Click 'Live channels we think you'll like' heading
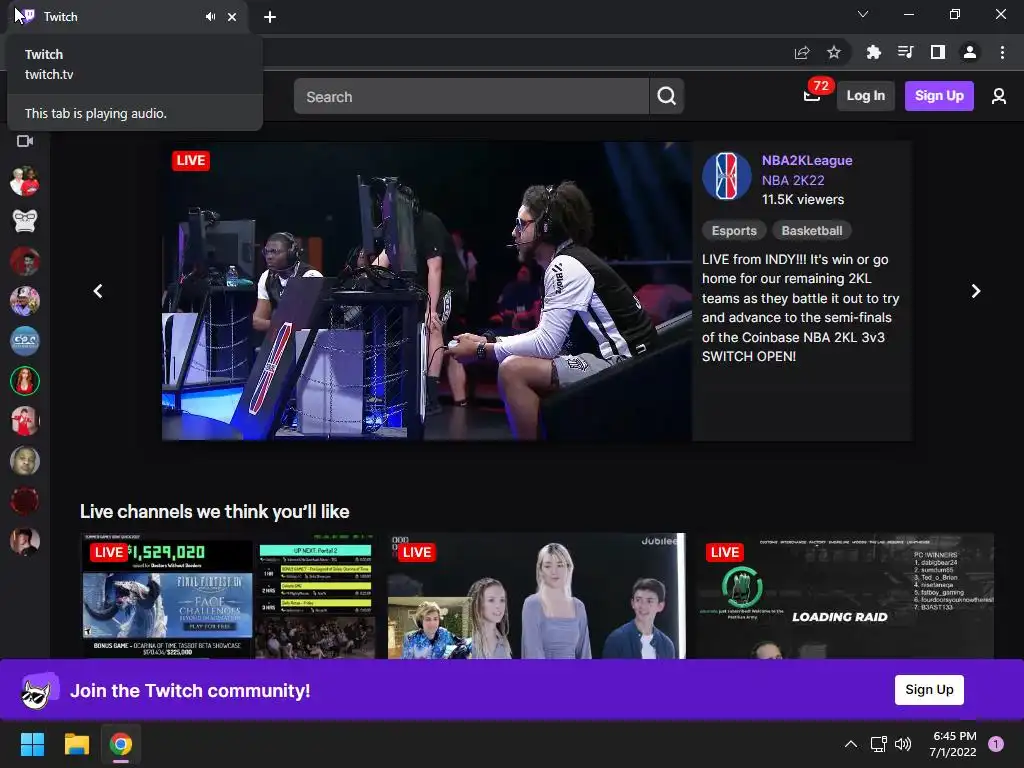The width and height of the screenshot is (1024, 768). tap(214, 511)
